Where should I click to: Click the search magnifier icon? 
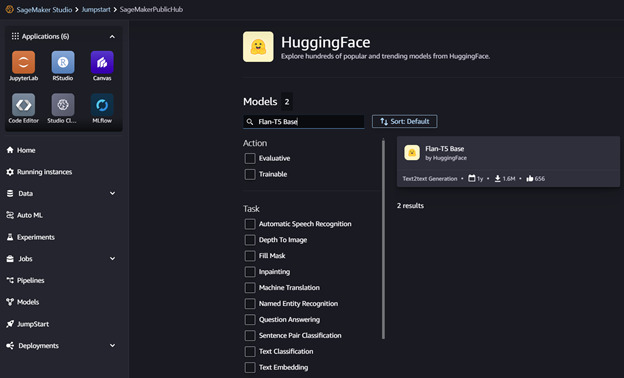pos(250,122)
